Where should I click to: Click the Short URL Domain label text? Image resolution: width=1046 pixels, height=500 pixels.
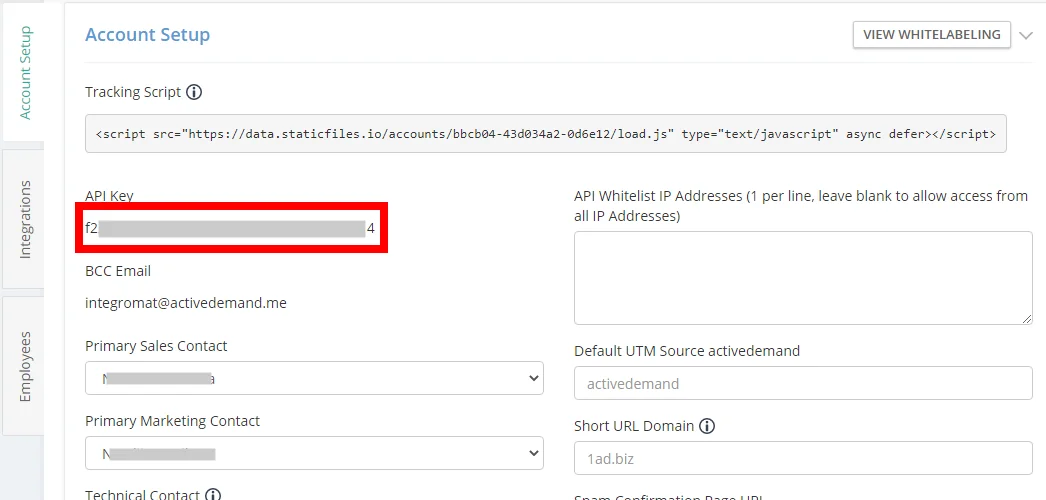click(634, 425)
